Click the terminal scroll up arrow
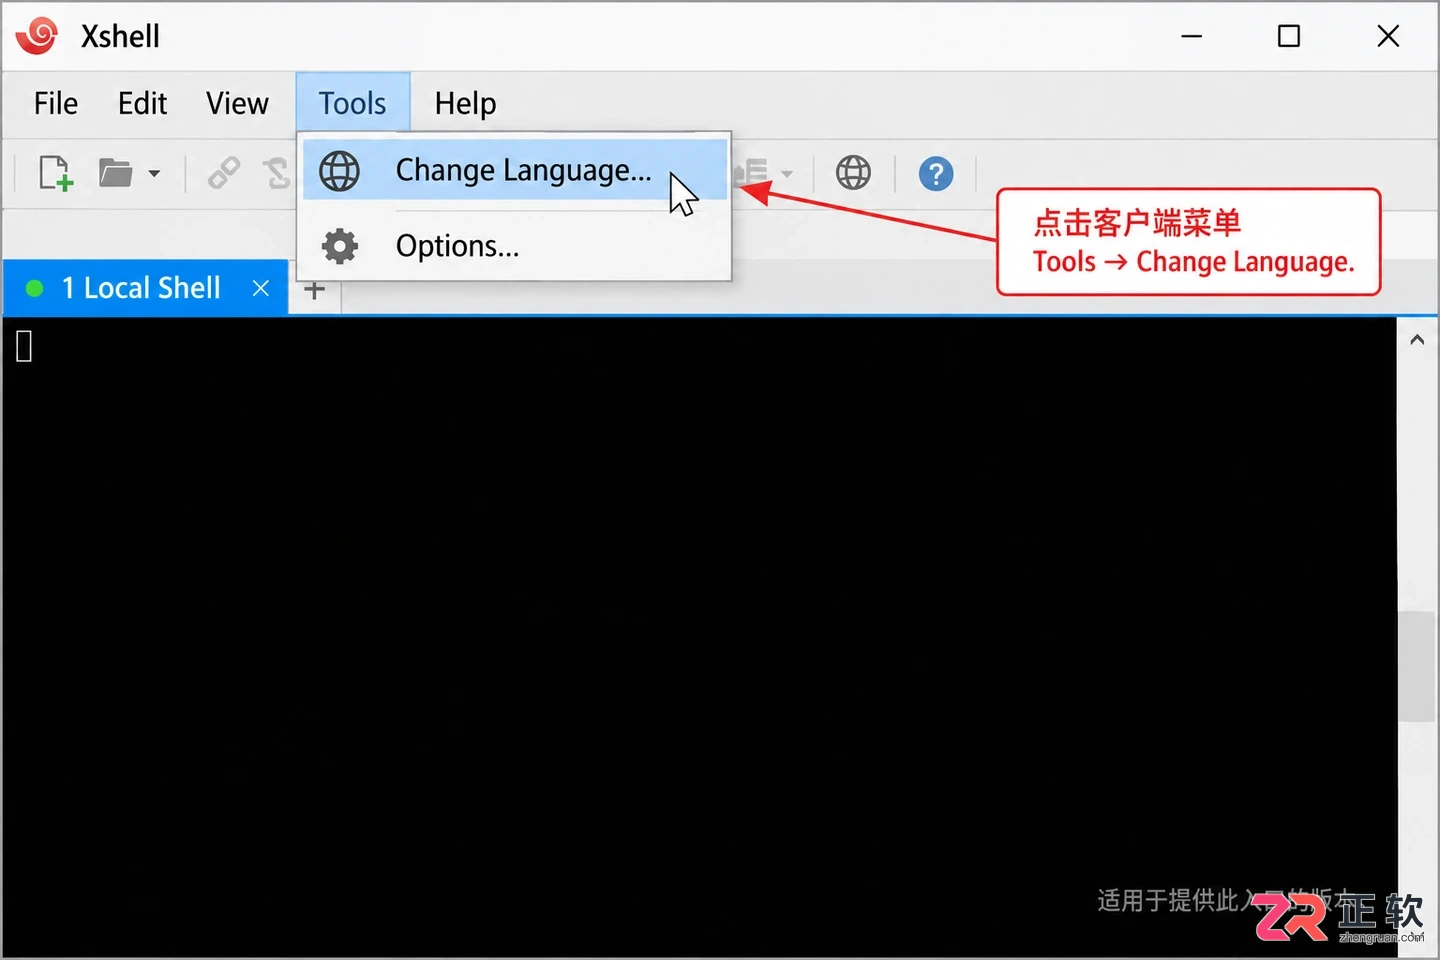 point(1417,340)
